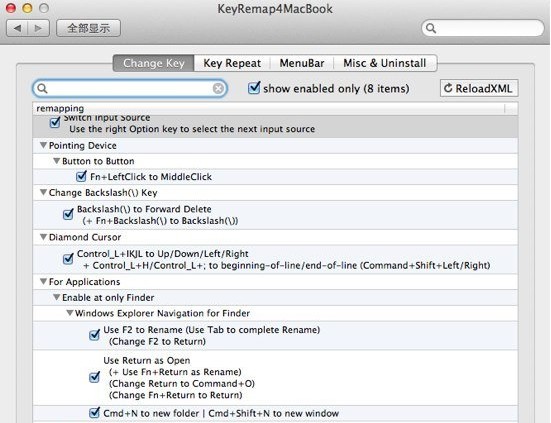Click the KeyRemap4MacBook window title
The width and height of the screenshot is (551, 423).
click(x=275, y=8)
